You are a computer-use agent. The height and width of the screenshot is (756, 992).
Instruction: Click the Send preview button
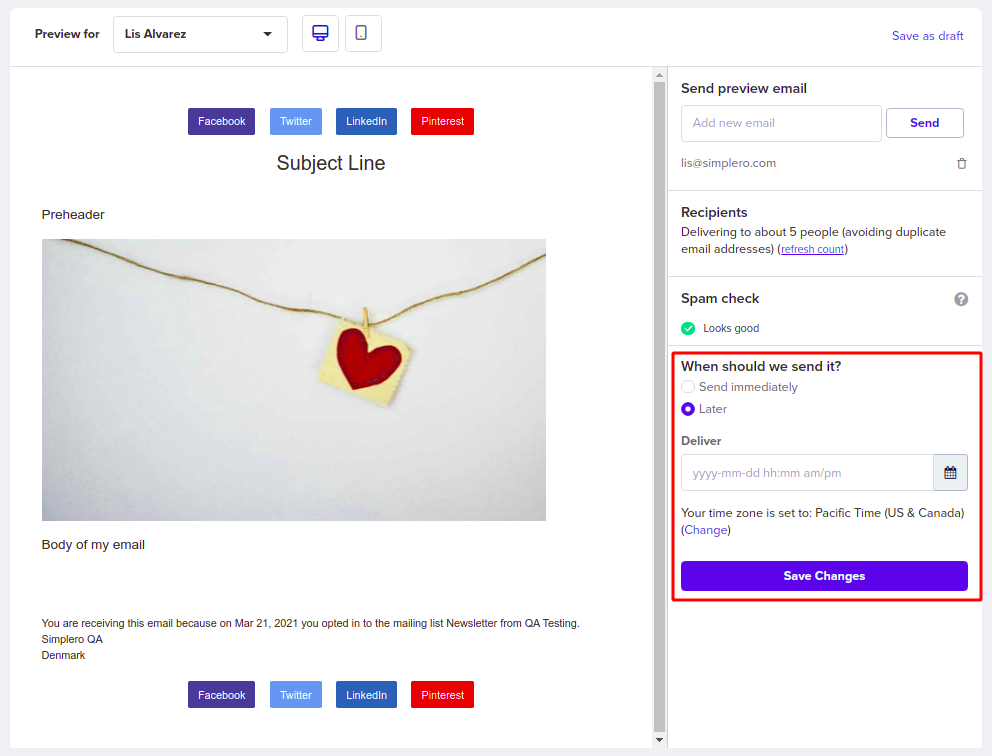click(924, 123)
